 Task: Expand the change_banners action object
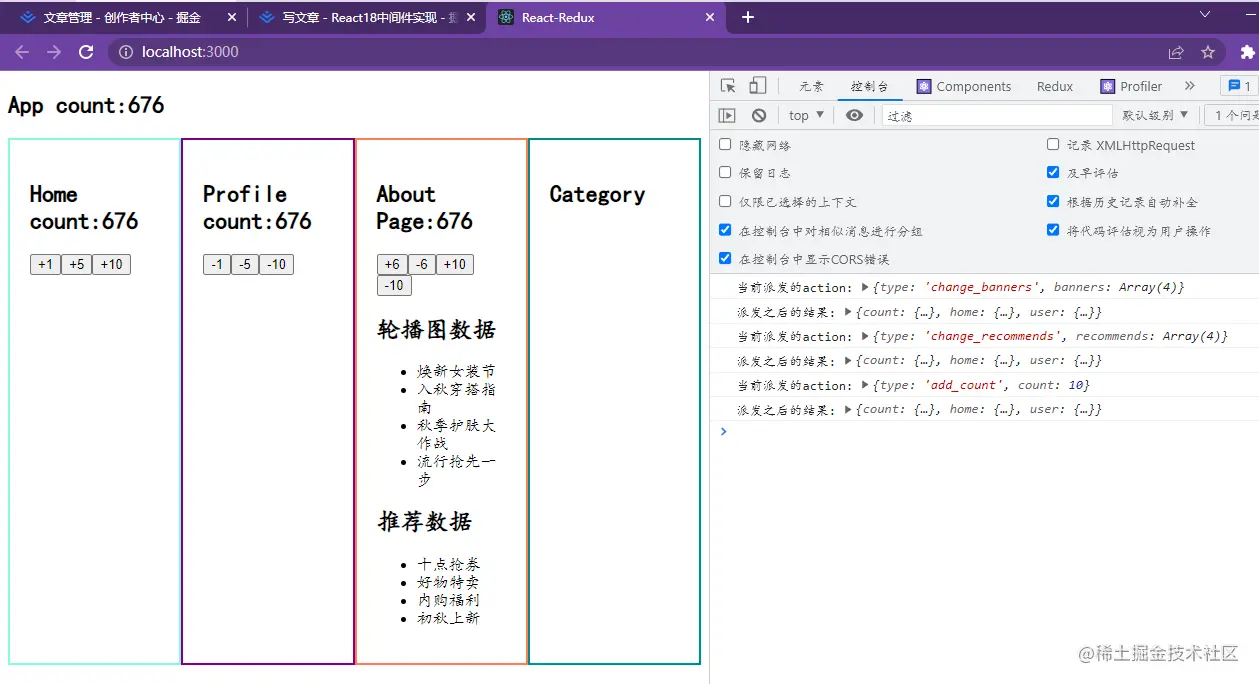866,287
